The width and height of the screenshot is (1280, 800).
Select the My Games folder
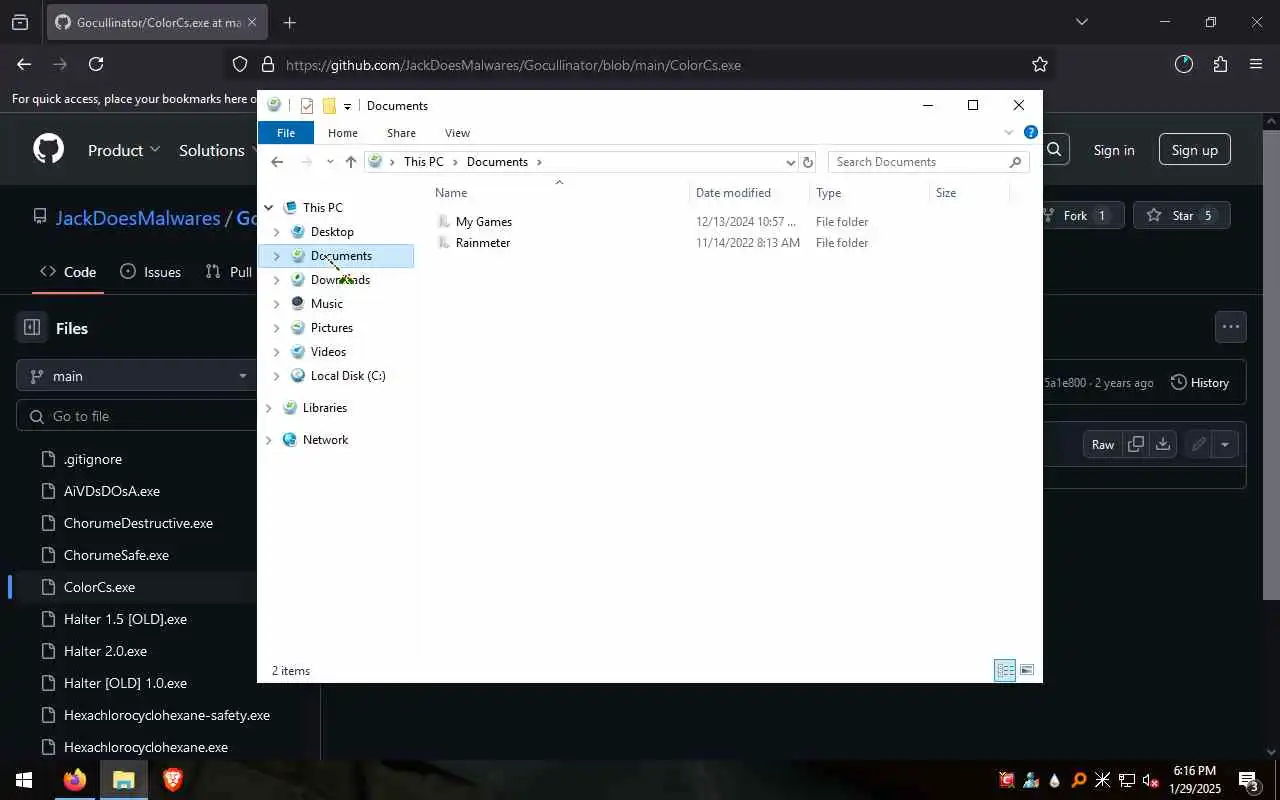(x=483, y=222)
